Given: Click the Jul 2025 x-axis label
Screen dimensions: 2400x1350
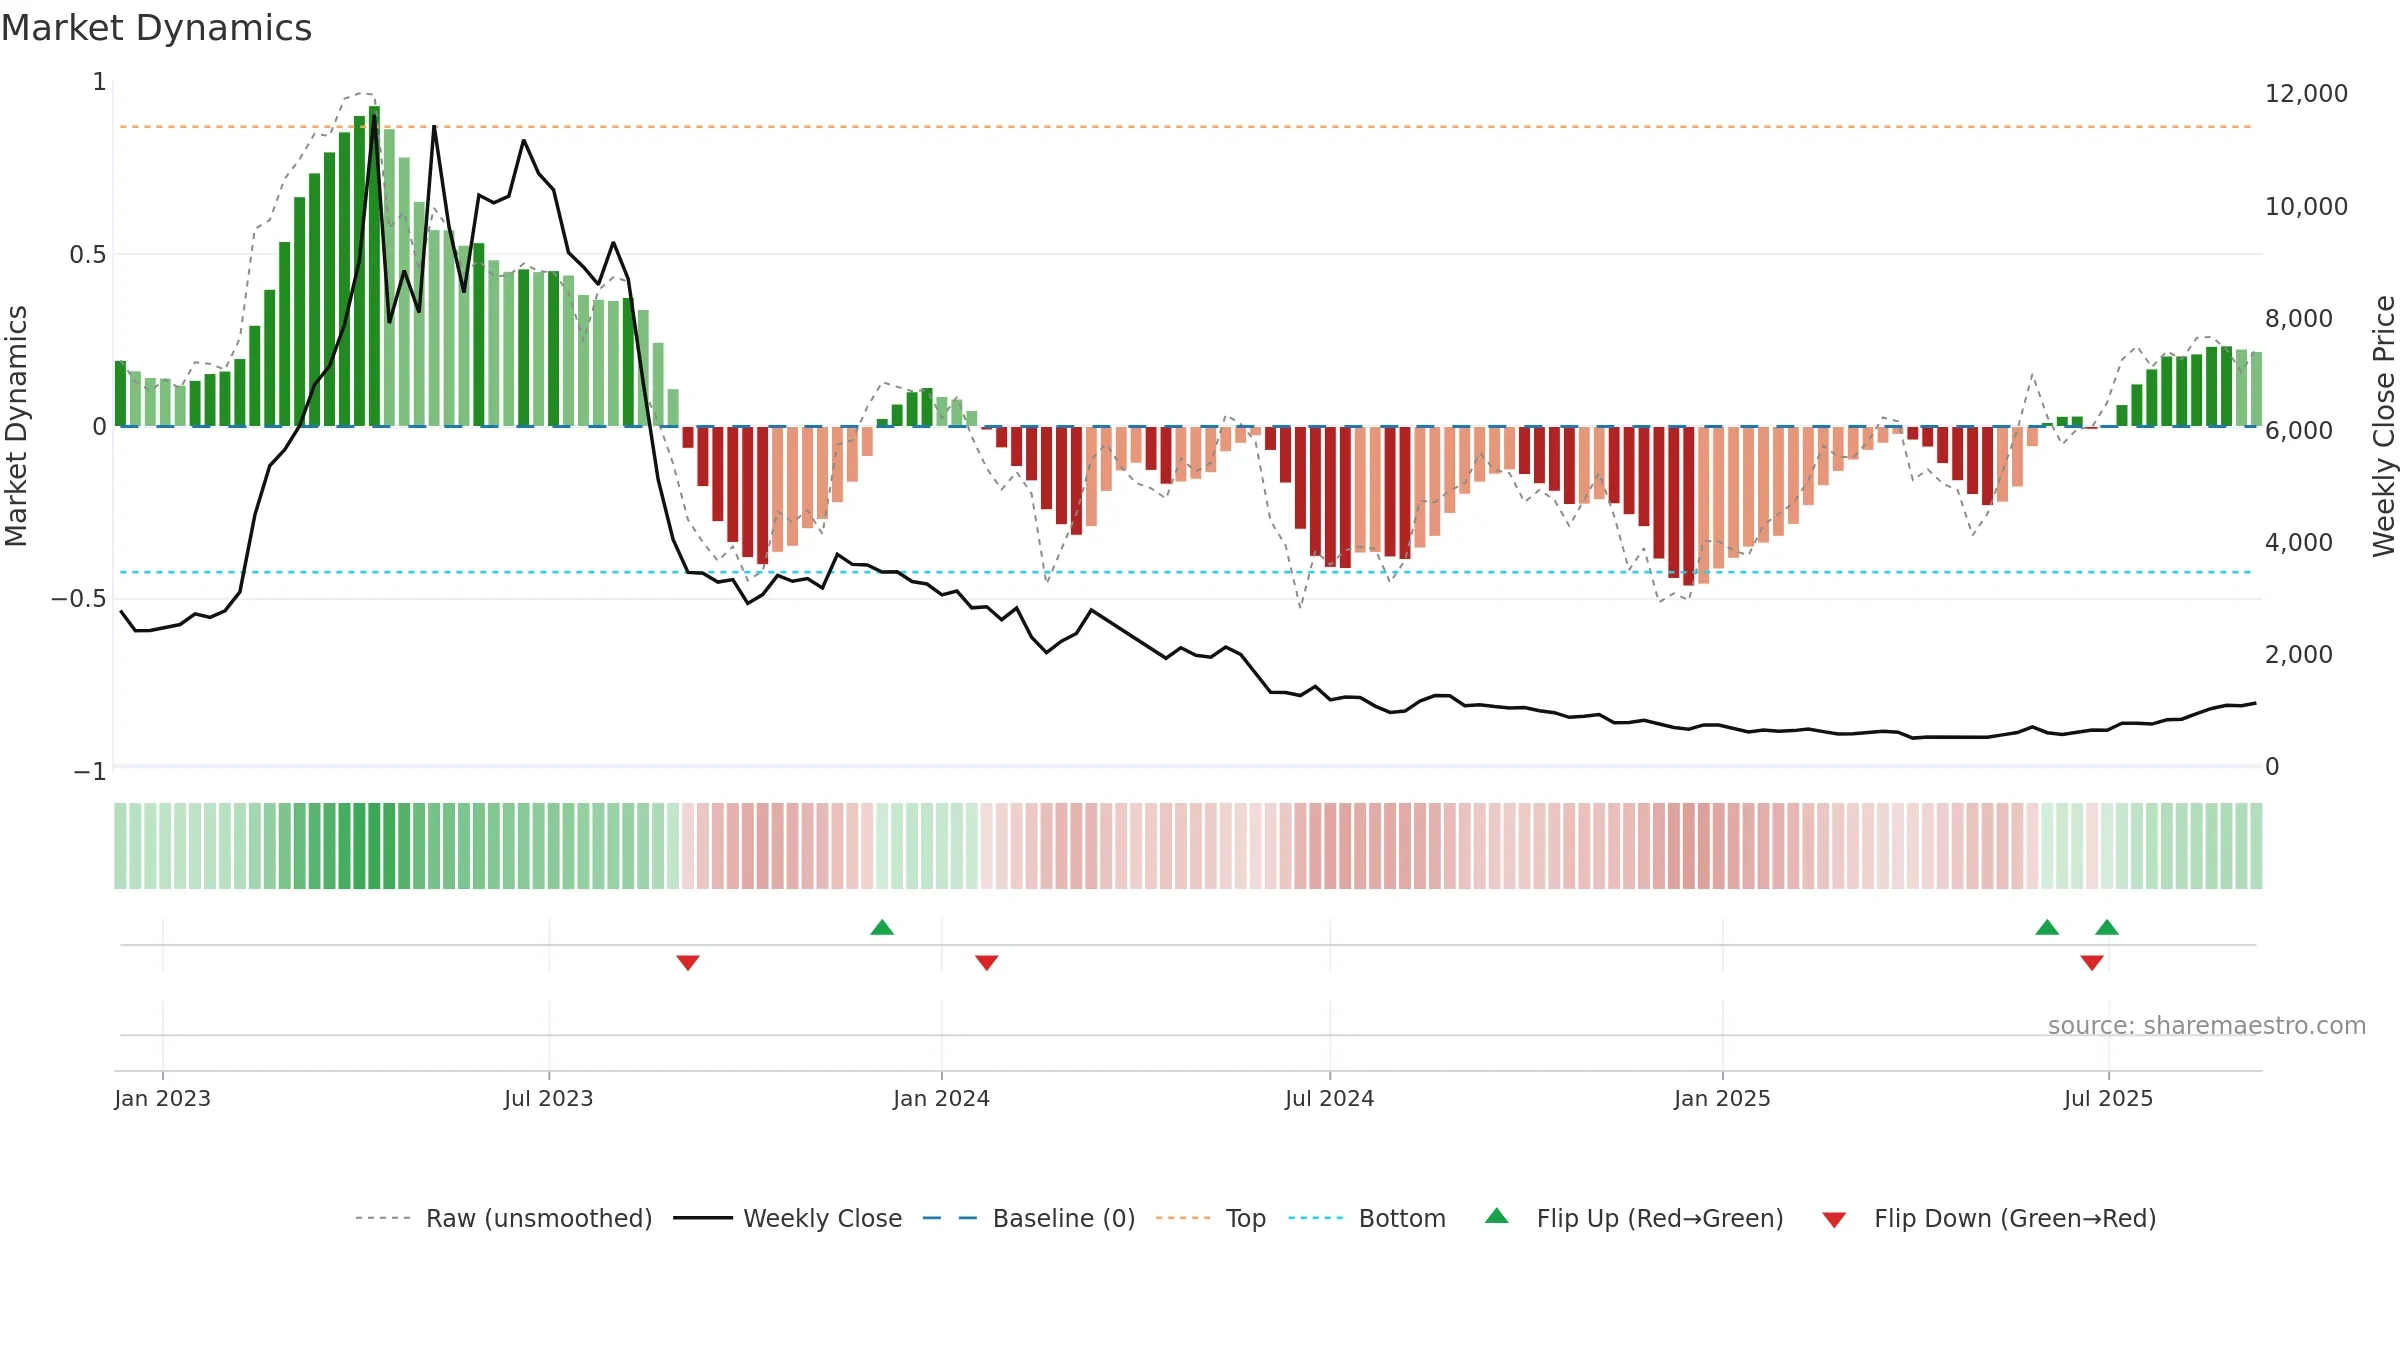Looking at the screenshot, I should 2109,1098.
